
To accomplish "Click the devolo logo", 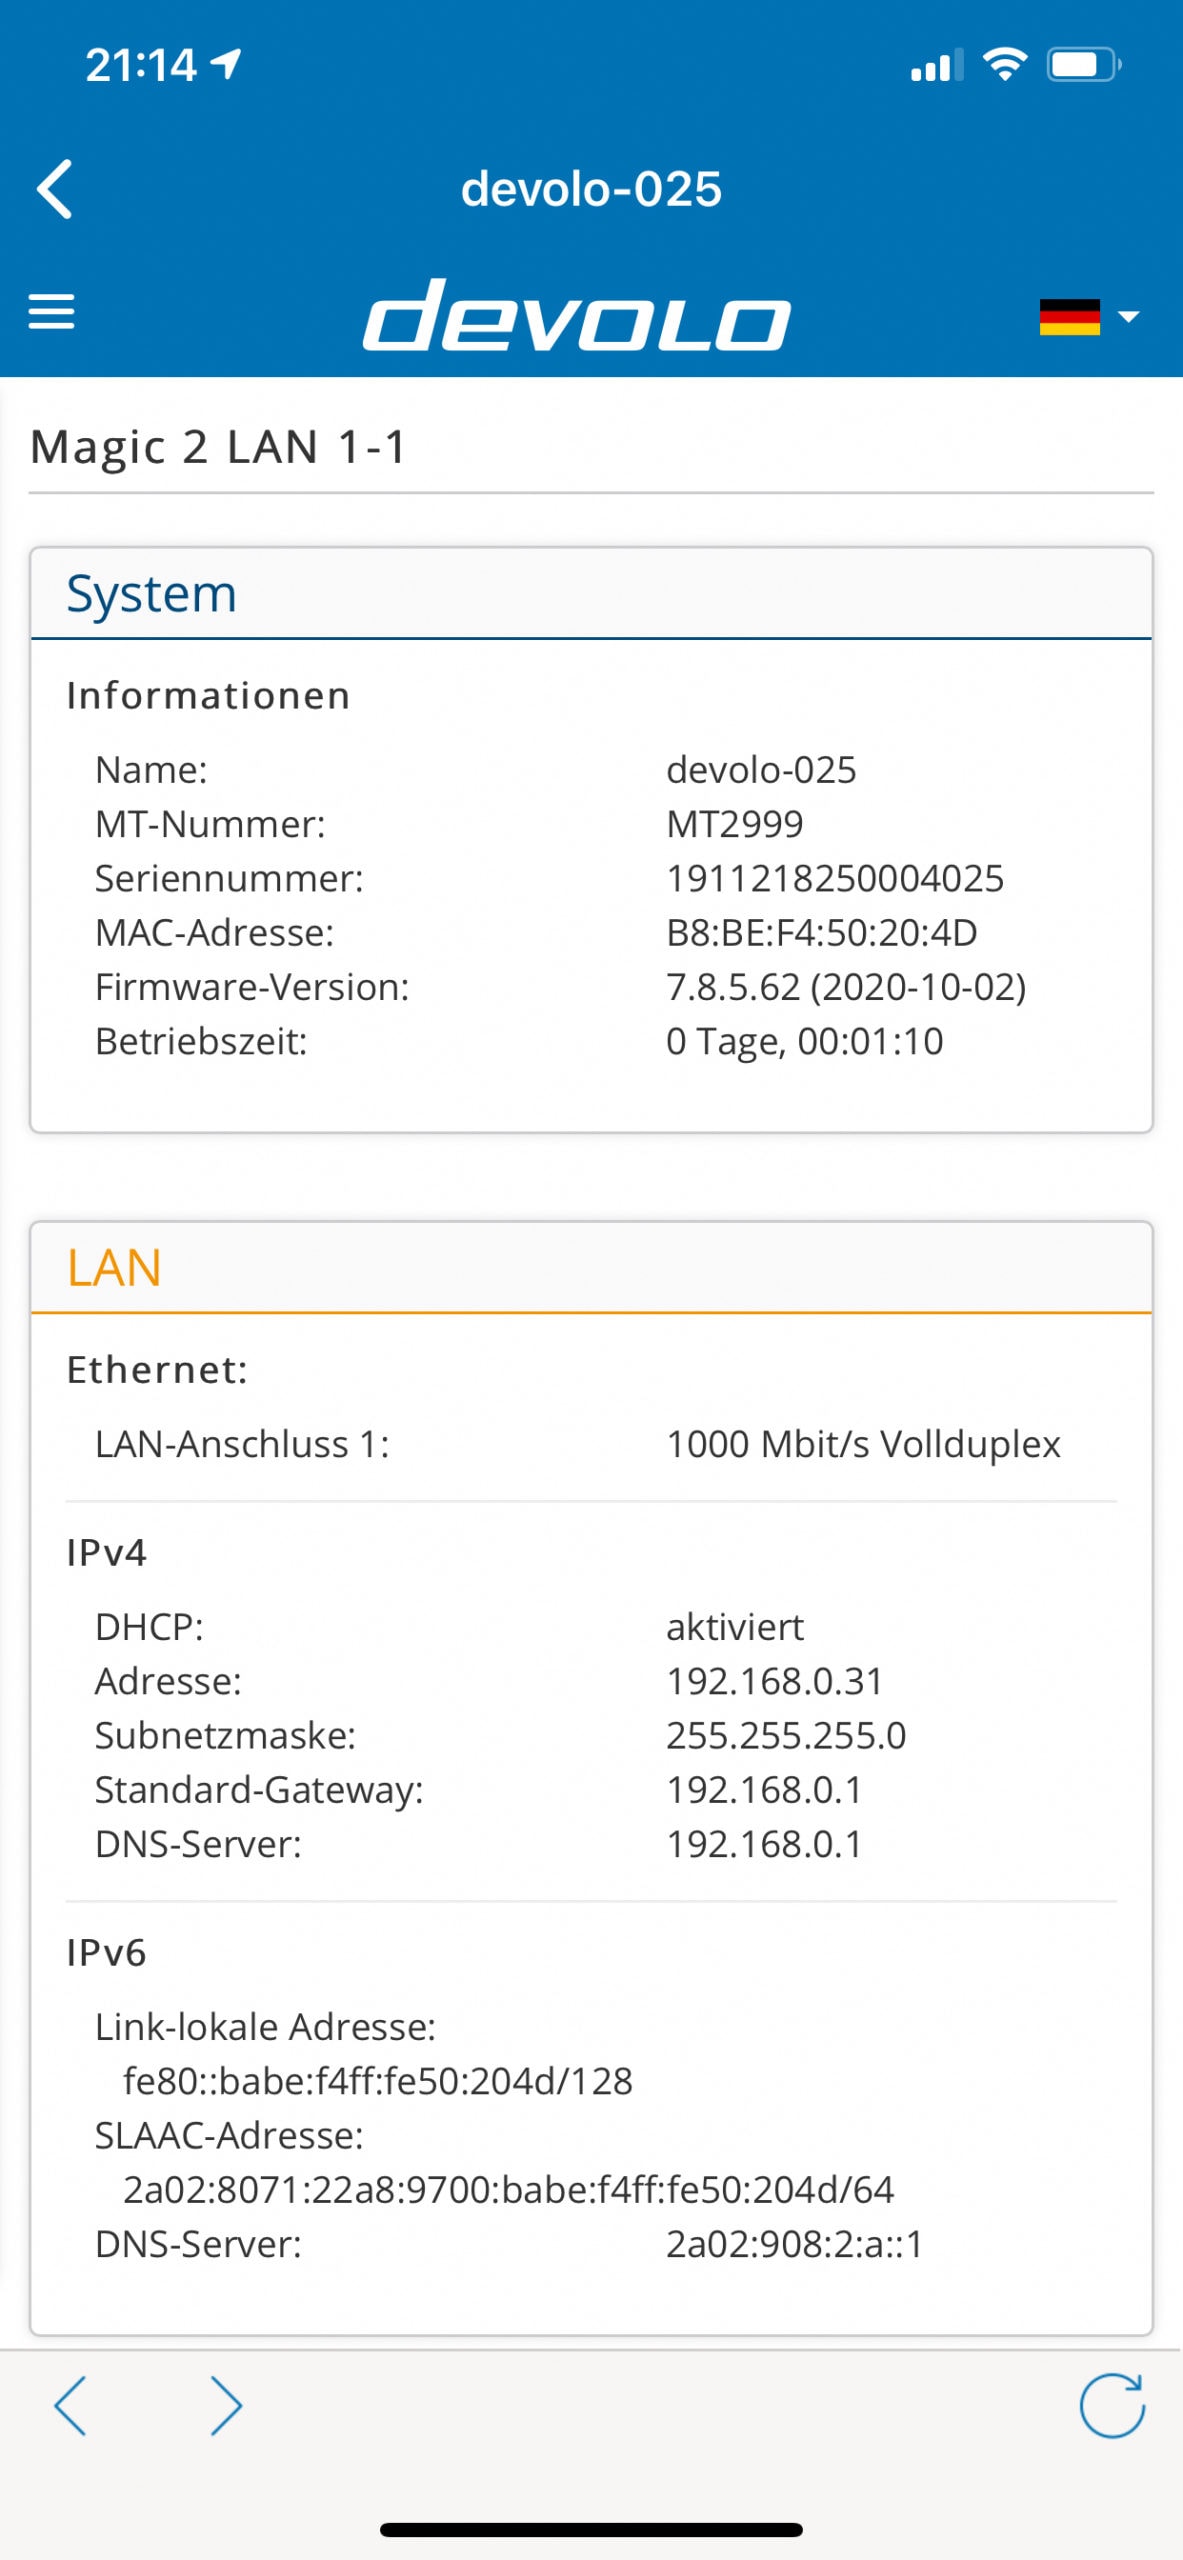I will coord(577,315).
